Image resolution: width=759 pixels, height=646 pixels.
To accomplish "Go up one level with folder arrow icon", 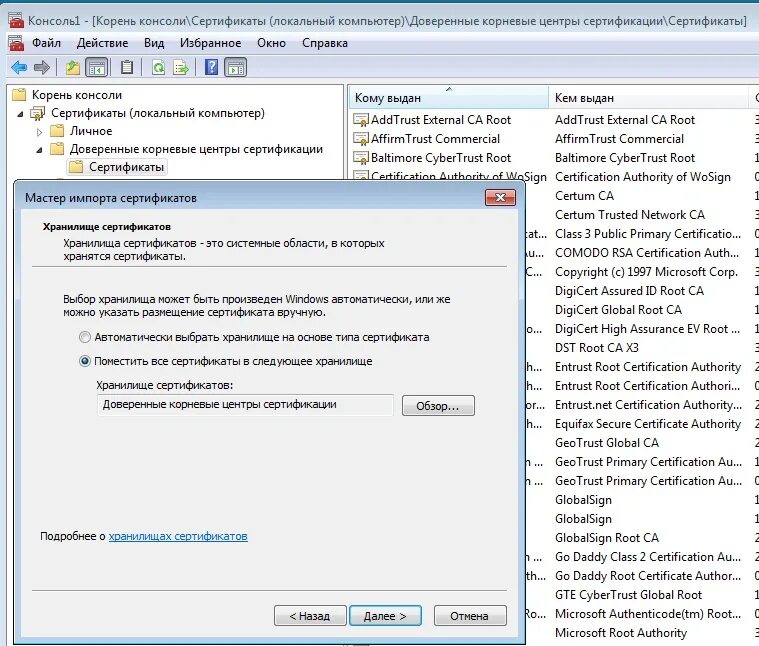I will coord(73,67).
